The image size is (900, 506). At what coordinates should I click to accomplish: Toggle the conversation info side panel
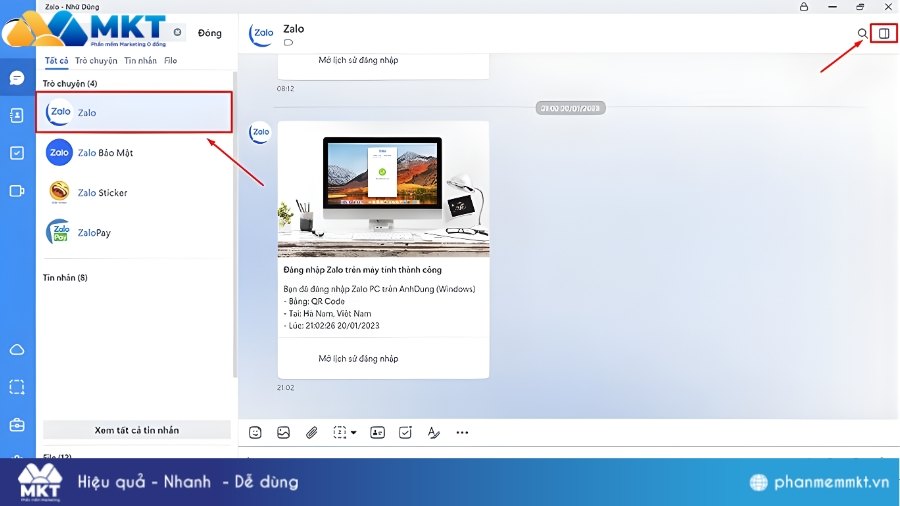point(884,34)
